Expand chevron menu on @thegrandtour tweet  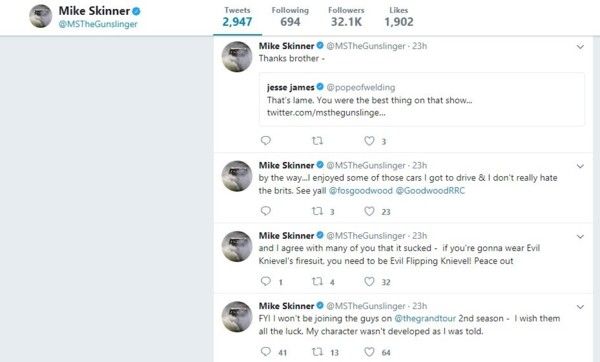pos(580,307)
